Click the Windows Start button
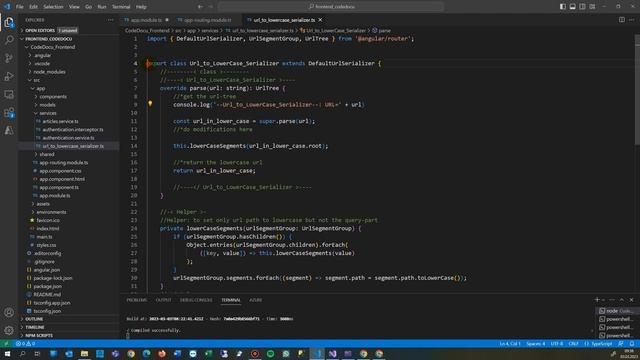Image resolution: width=640 pixels, height=360 pixels. point(7,353)
